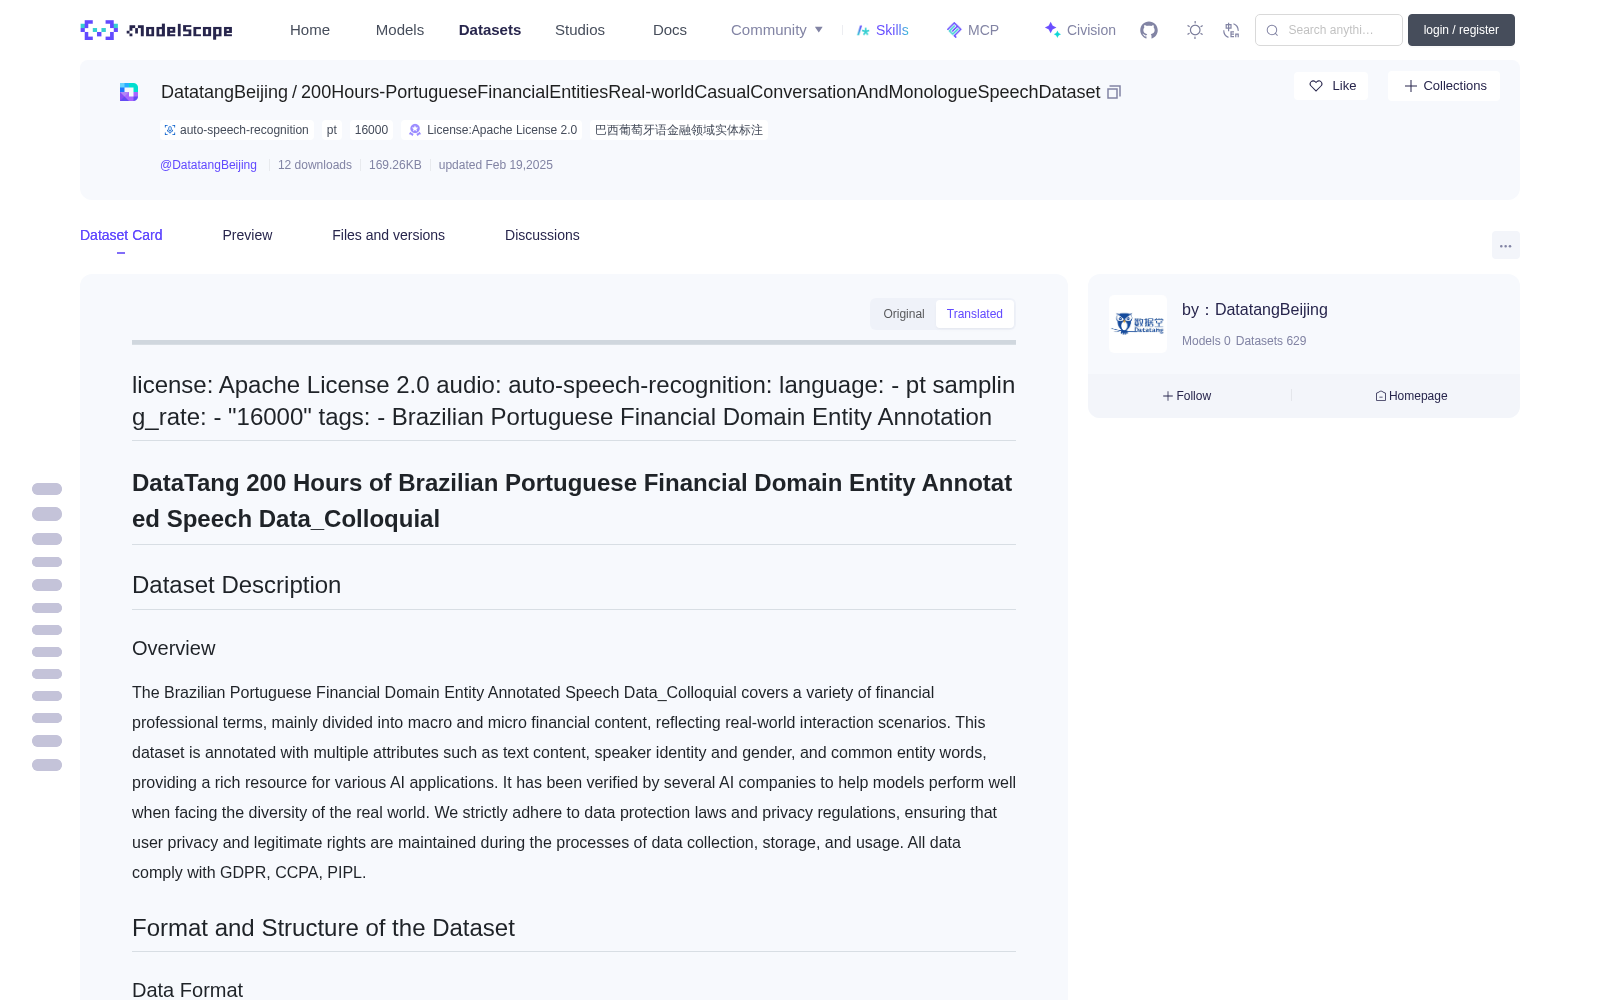This screenshot has width=1600, height=1000.
Task: Click the 169.26KB size text
Action: tap(395, 165)
